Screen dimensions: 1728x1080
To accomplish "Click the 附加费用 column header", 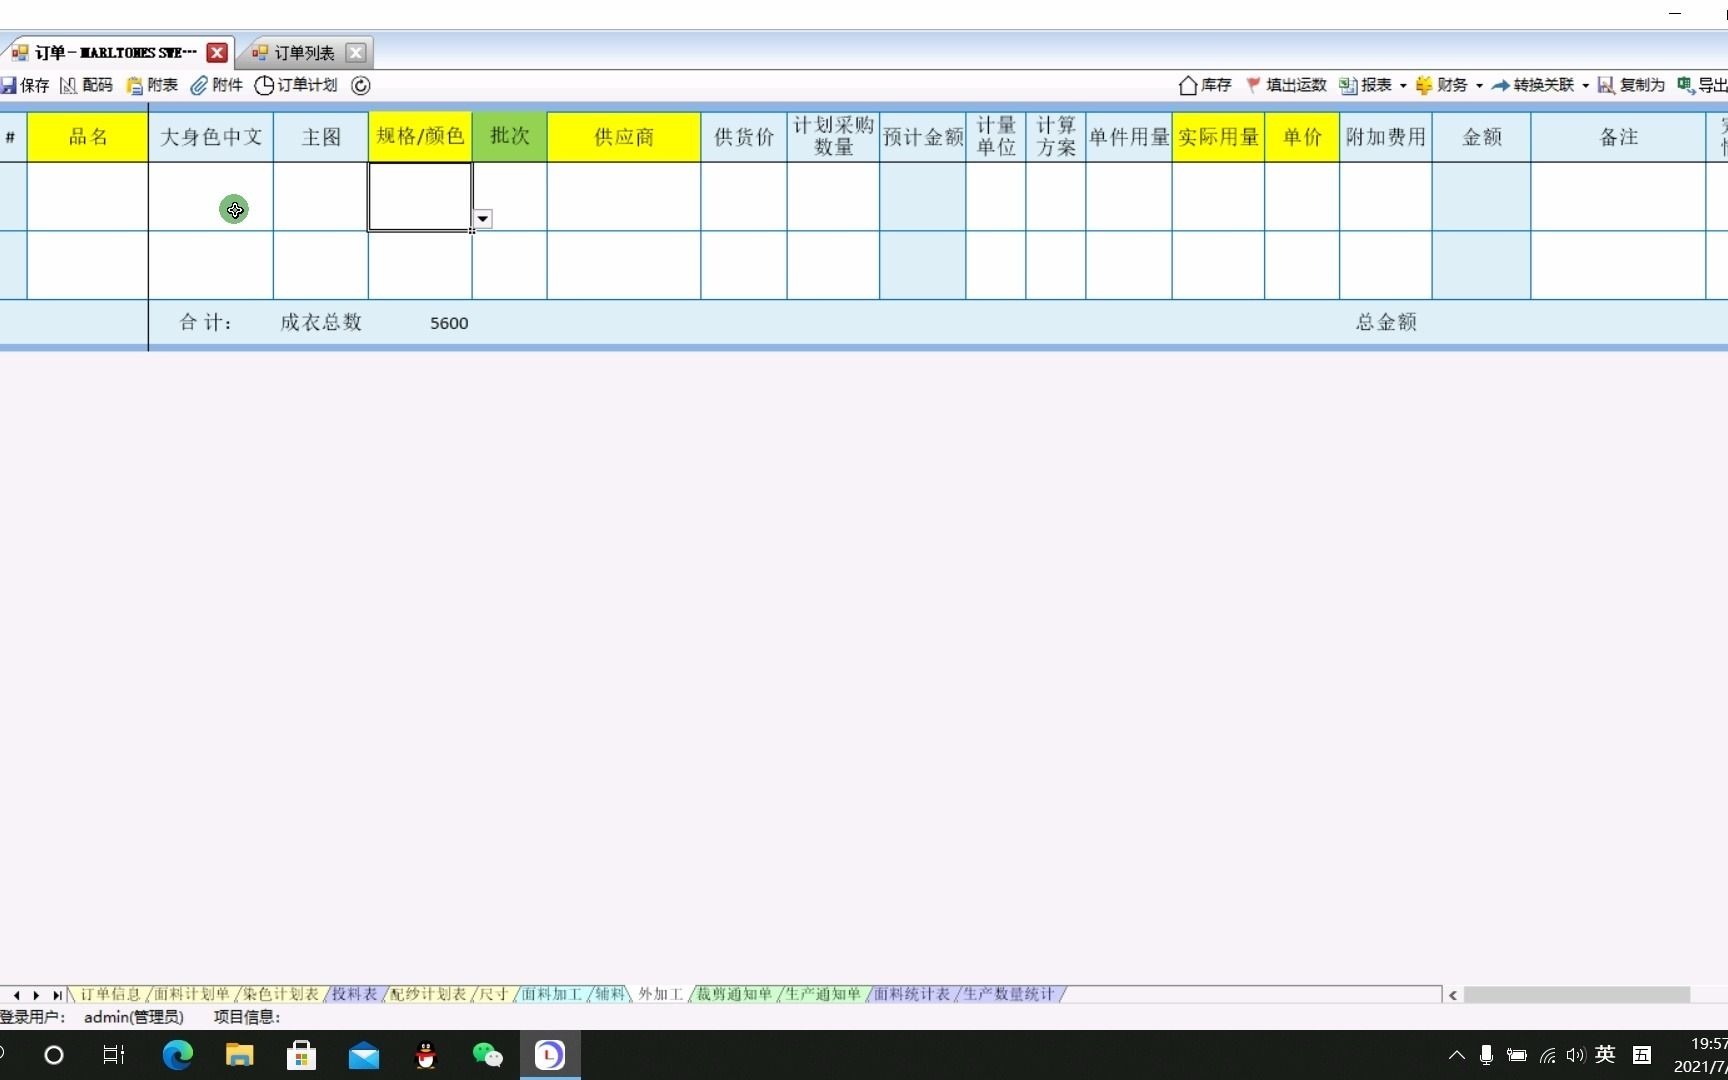I will [1386, 137].
